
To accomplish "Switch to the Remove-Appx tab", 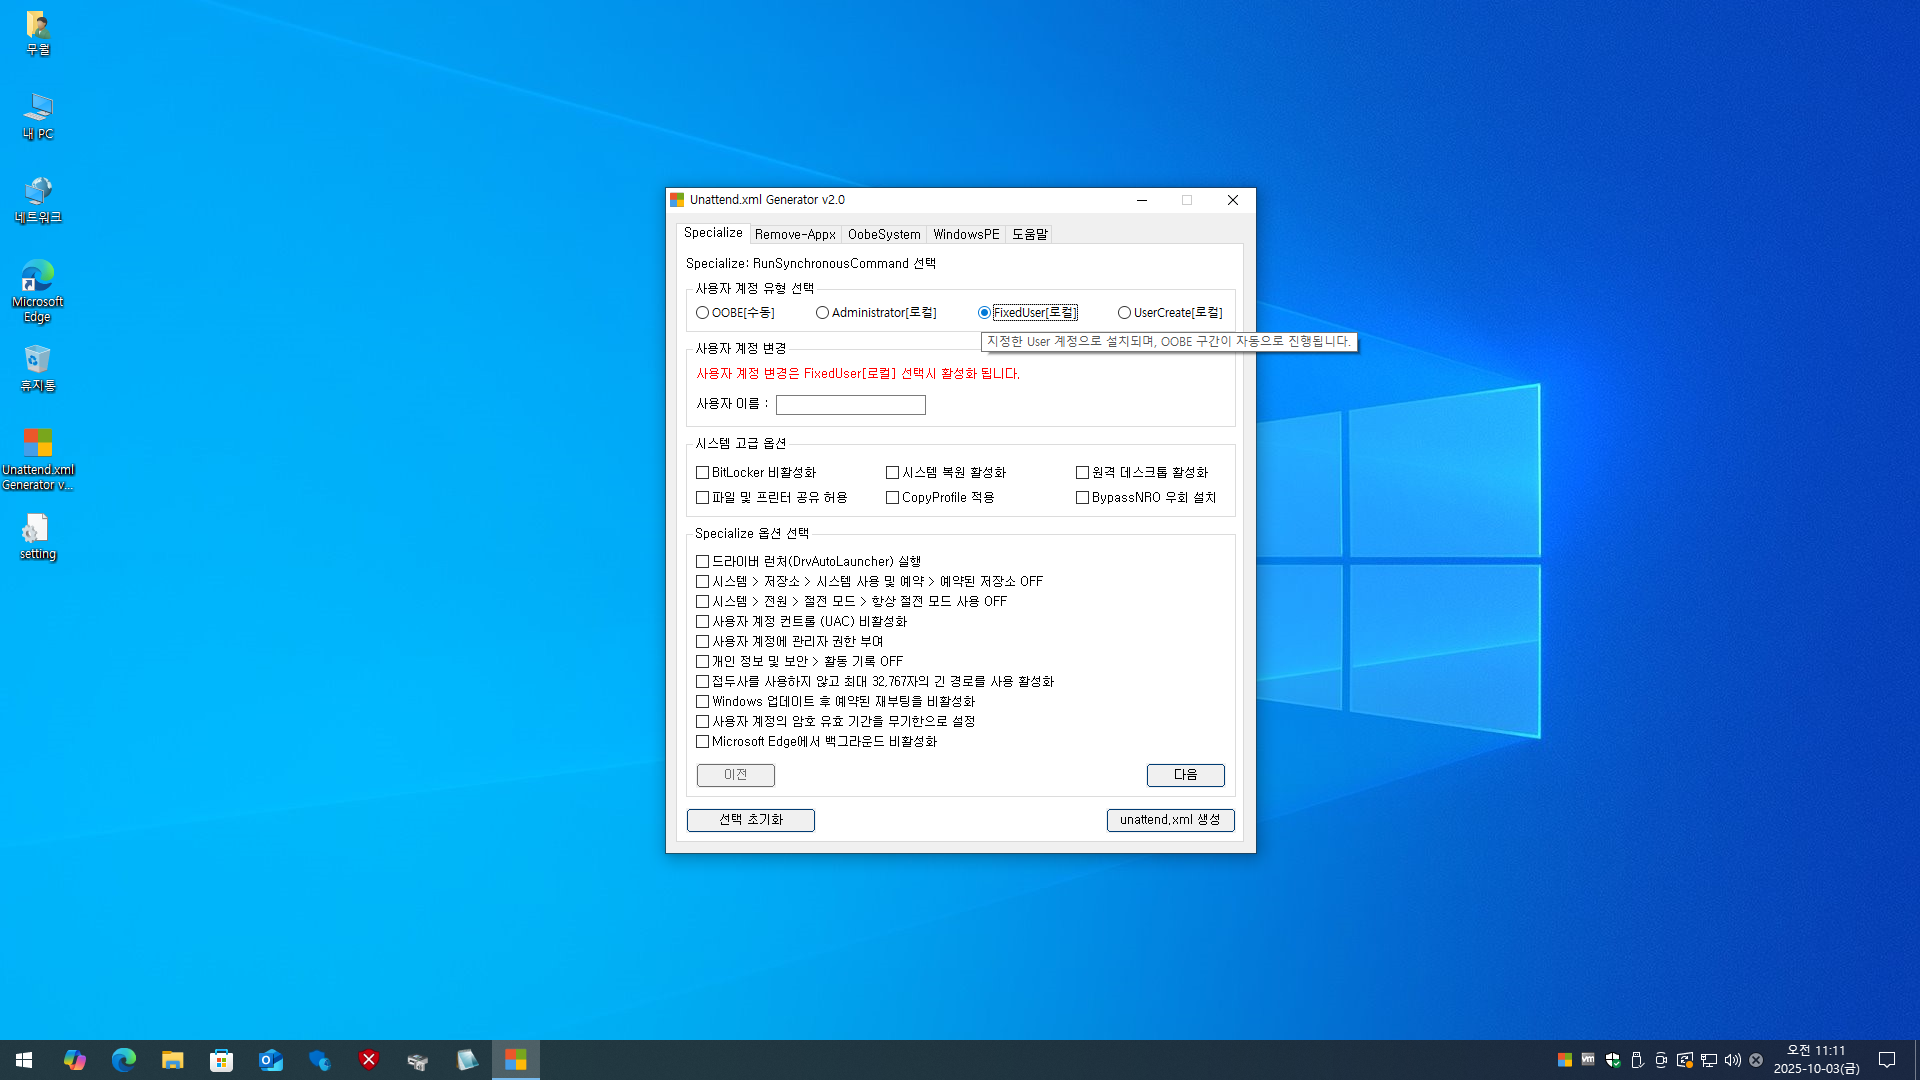I will pyautogui.click(x=795, y=234).
